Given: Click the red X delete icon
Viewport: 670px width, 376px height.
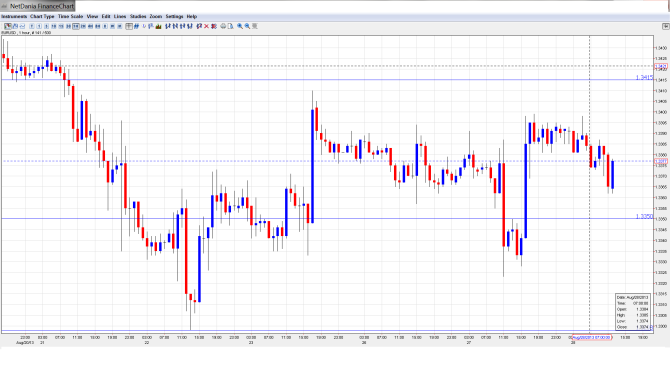Looking at the screenshot, I should (x=206, y=26).
